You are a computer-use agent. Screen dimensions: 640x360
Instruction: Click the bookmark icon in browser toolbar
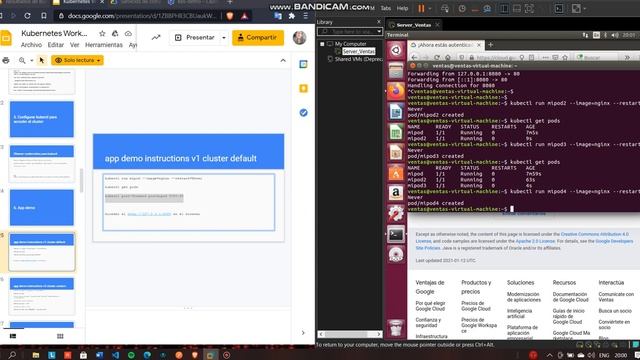pos(44,16)
